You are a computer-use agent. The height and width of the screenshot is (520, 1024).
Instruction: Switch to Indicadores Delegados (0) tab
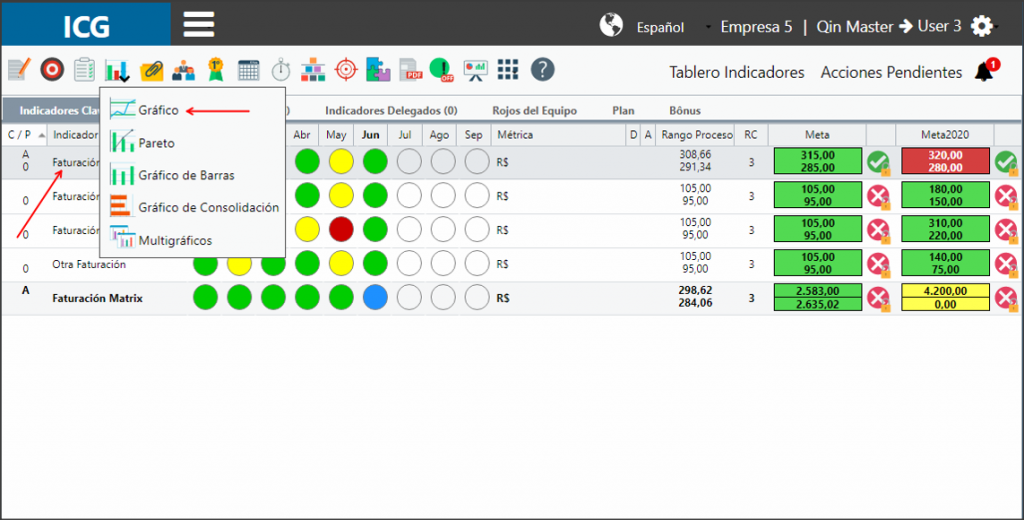tap(391, 110)
